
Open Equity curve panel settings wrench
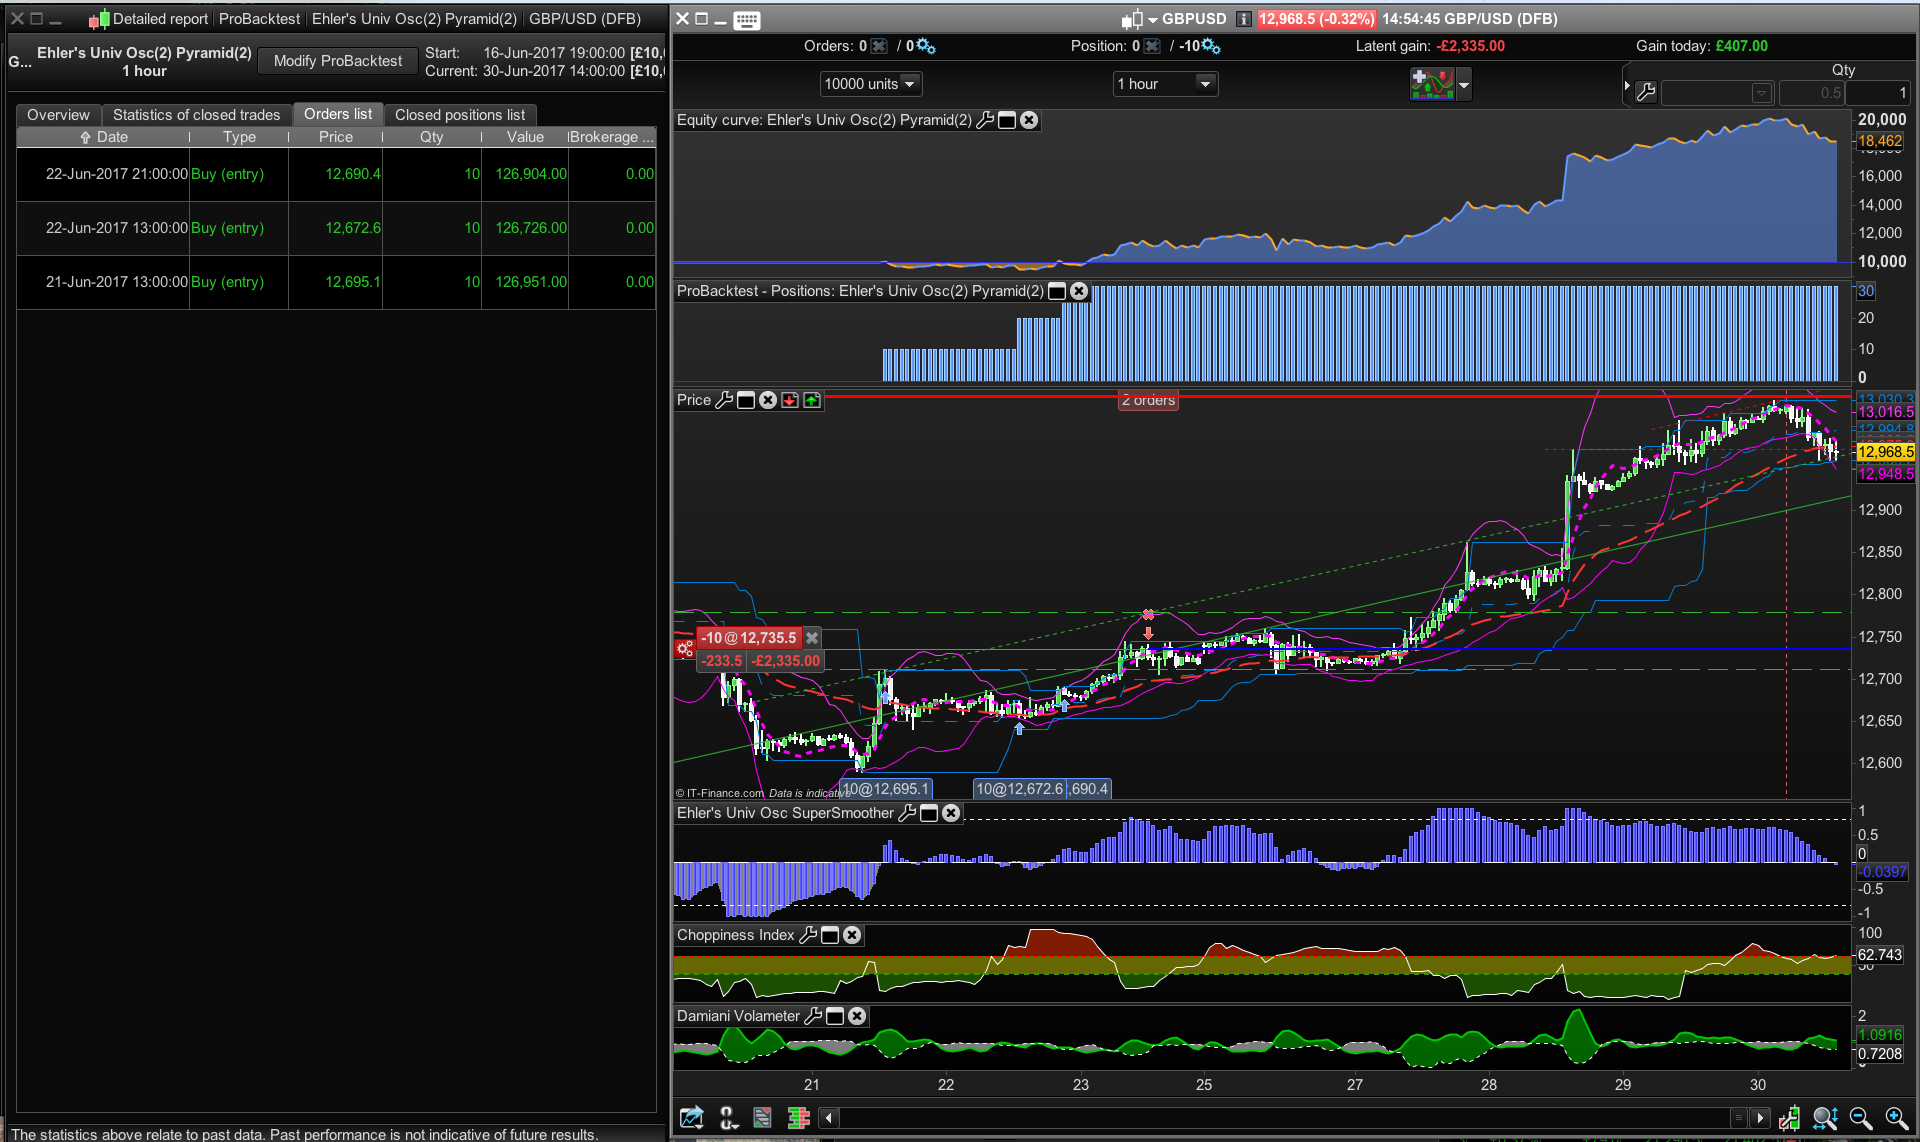point(985,120)
